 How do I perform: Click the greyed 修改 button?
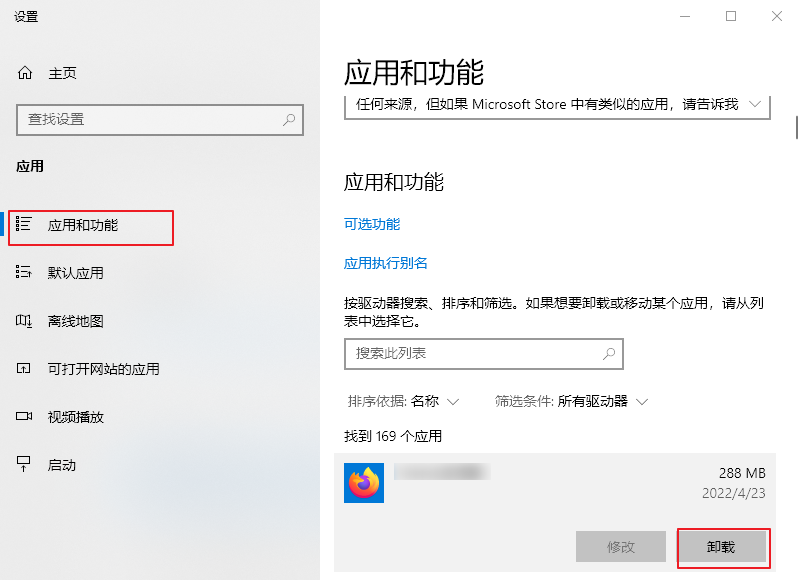pyautogui.click(x=620, y=547)
